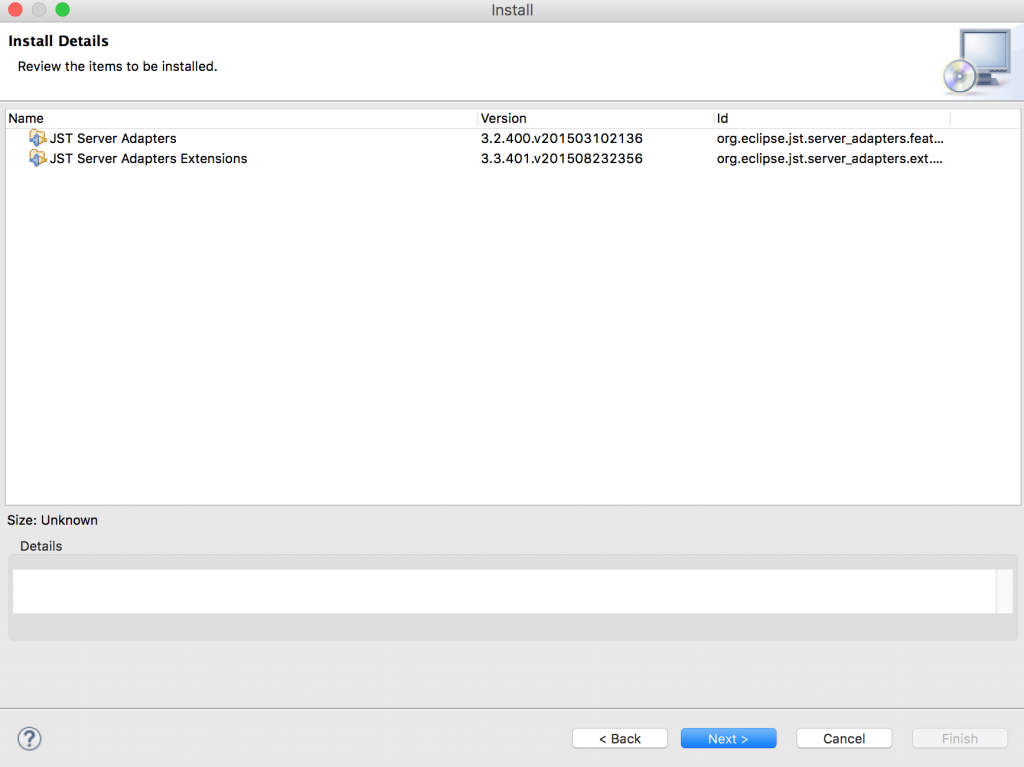This screenshot has height=767, width=1024.
Task: Open help via the question mark icon
Action: [29, 739]
